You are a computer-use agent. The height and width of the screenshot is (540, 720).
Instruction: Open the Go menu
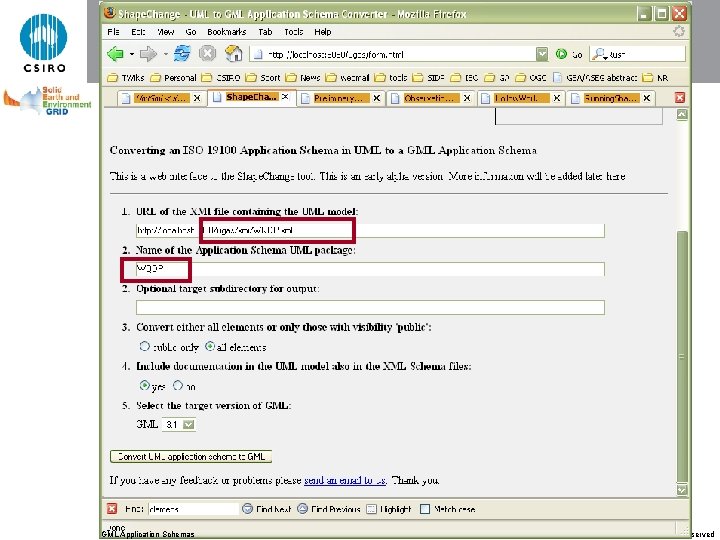click(191, 32)
